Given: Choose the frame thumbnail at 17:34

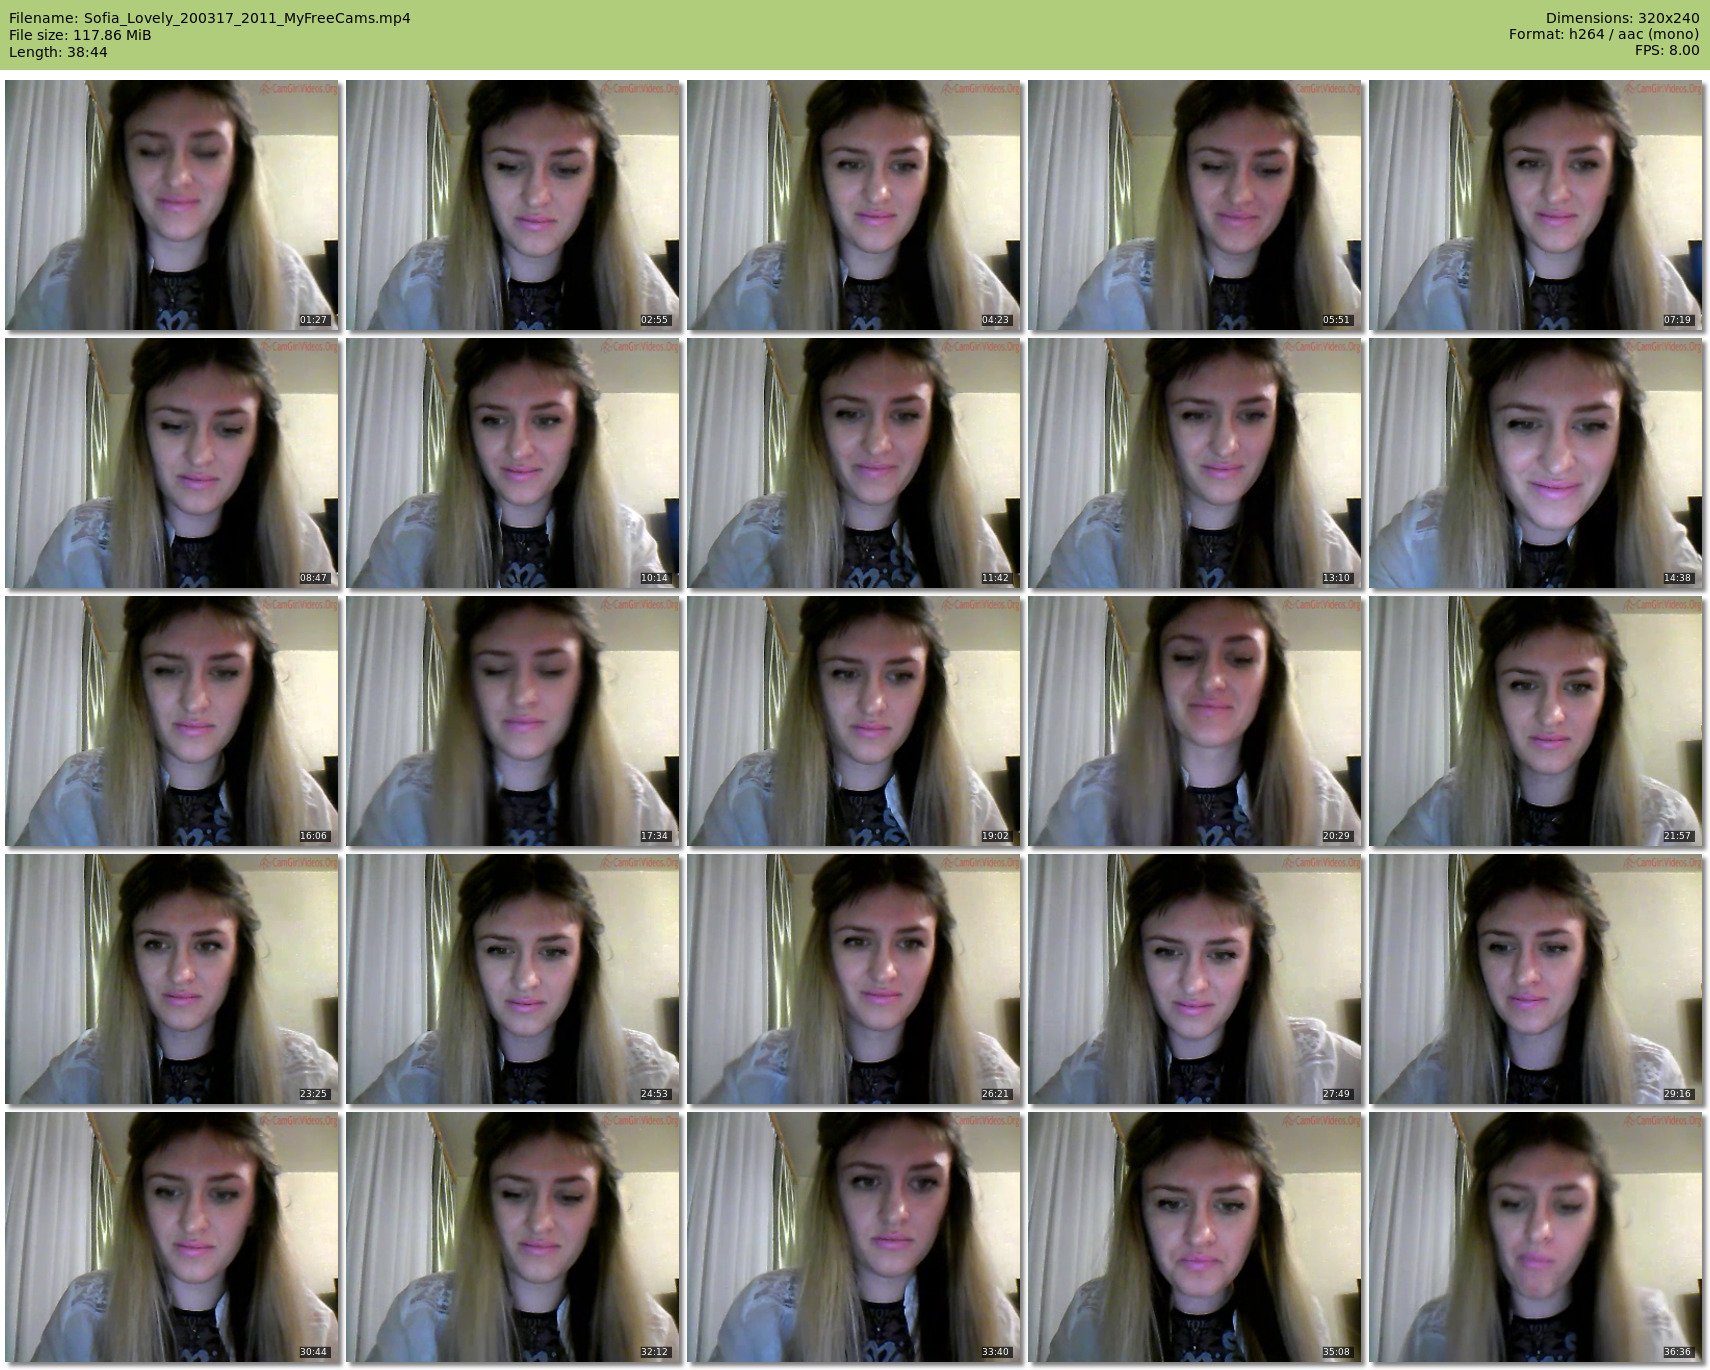Looking at the screenshot, I should pos(513,721).
